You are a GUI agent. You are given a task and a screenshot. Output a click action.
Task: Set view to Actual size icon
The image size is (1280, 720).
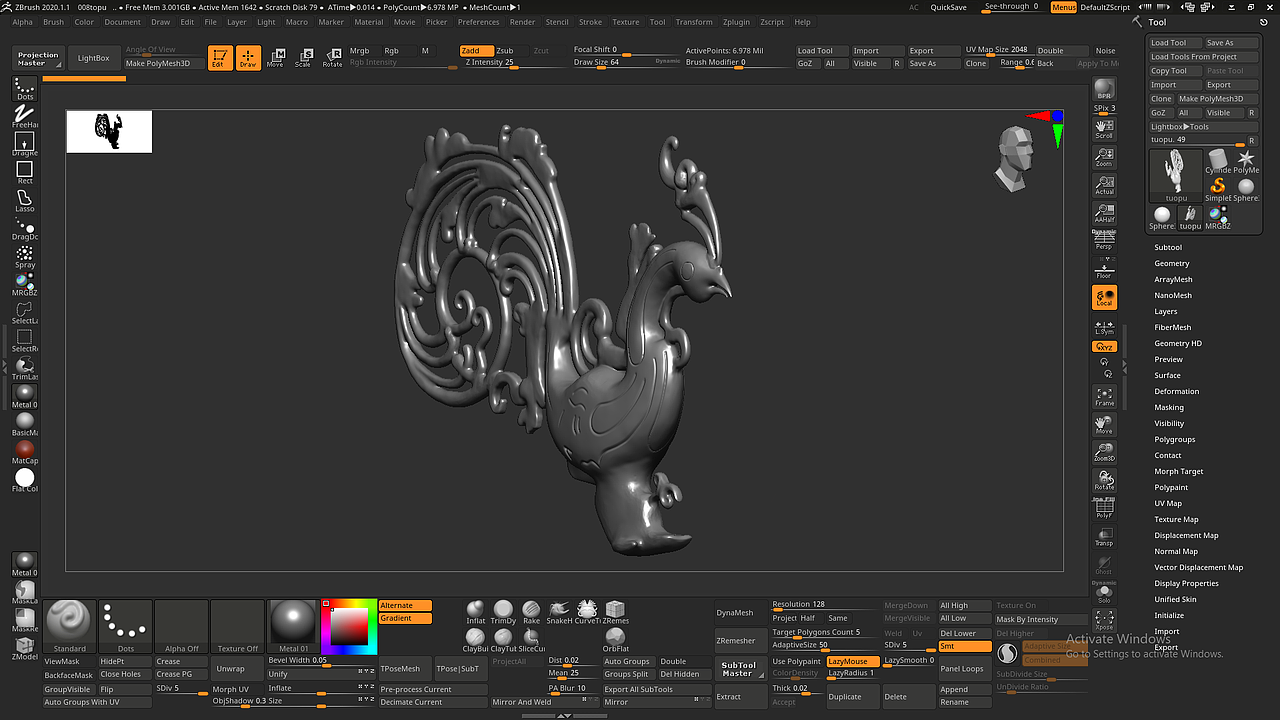(1104, 185)
